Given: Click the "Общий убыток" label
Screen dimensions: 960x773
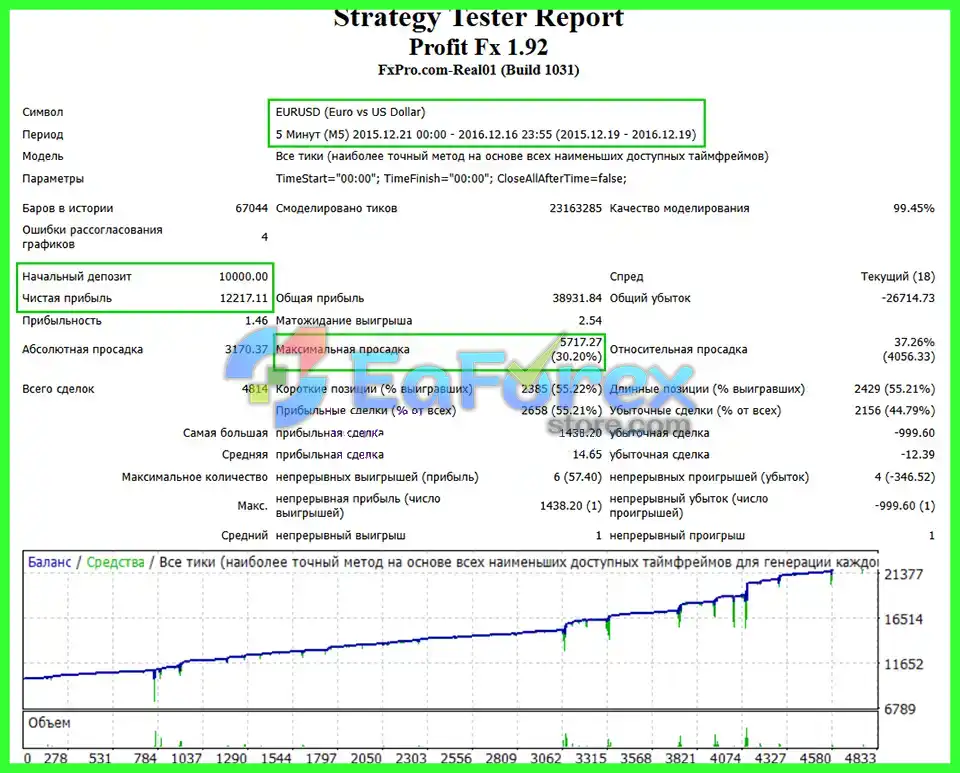Looking at the screenshot, I should click(650, 299).
